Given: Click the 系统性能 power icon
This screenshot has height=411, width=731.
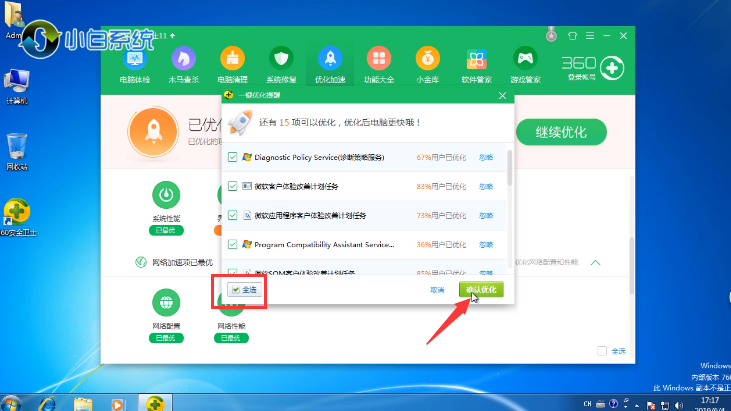Looking at the screenshot, I should [166, 194].
